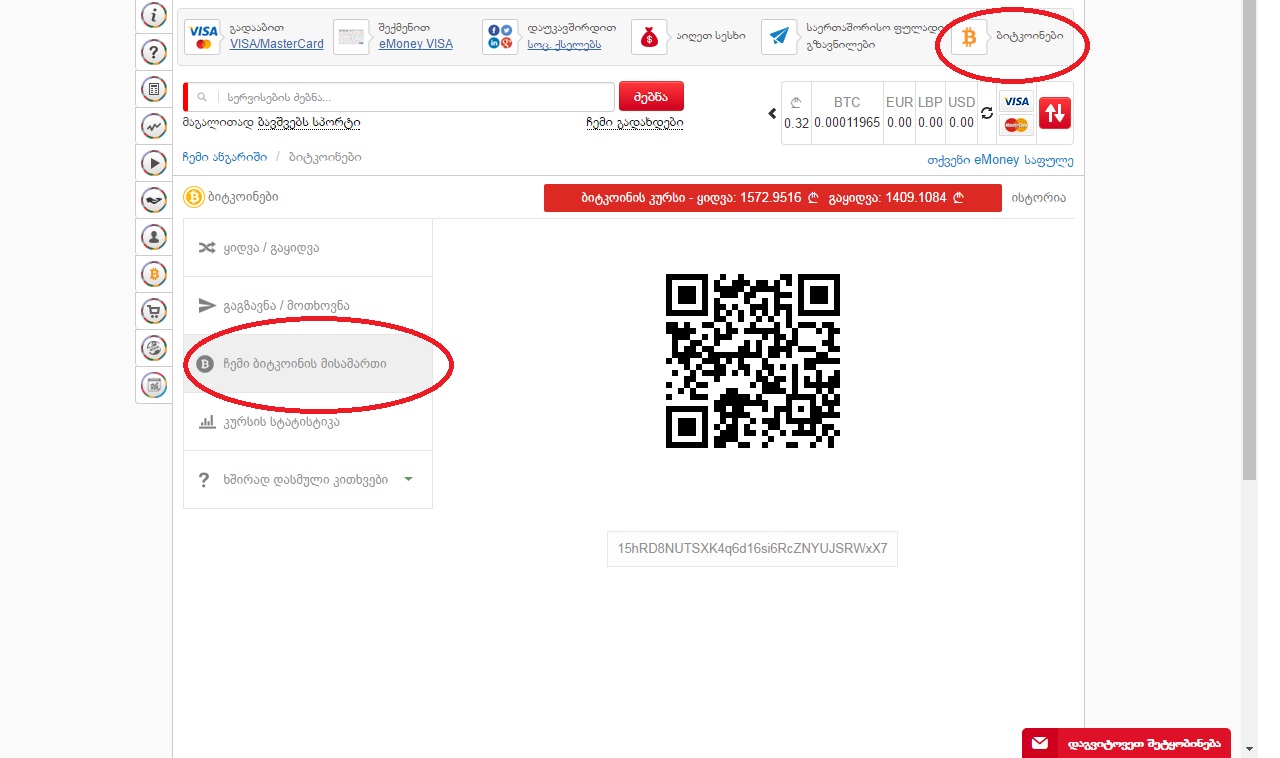Open the orange Bitcoin sidebar icon

pos(153,273)
